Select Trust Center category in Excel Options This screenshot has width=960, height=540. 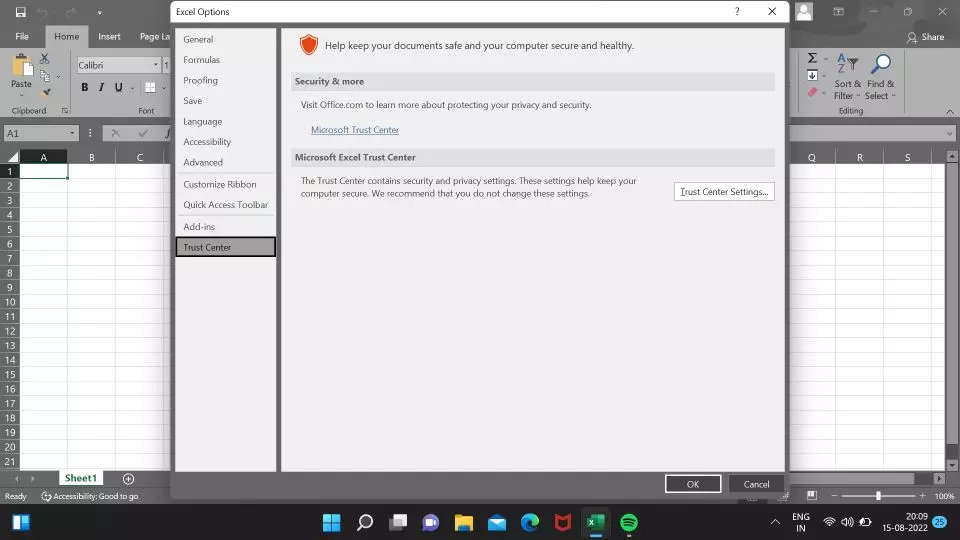225,247
